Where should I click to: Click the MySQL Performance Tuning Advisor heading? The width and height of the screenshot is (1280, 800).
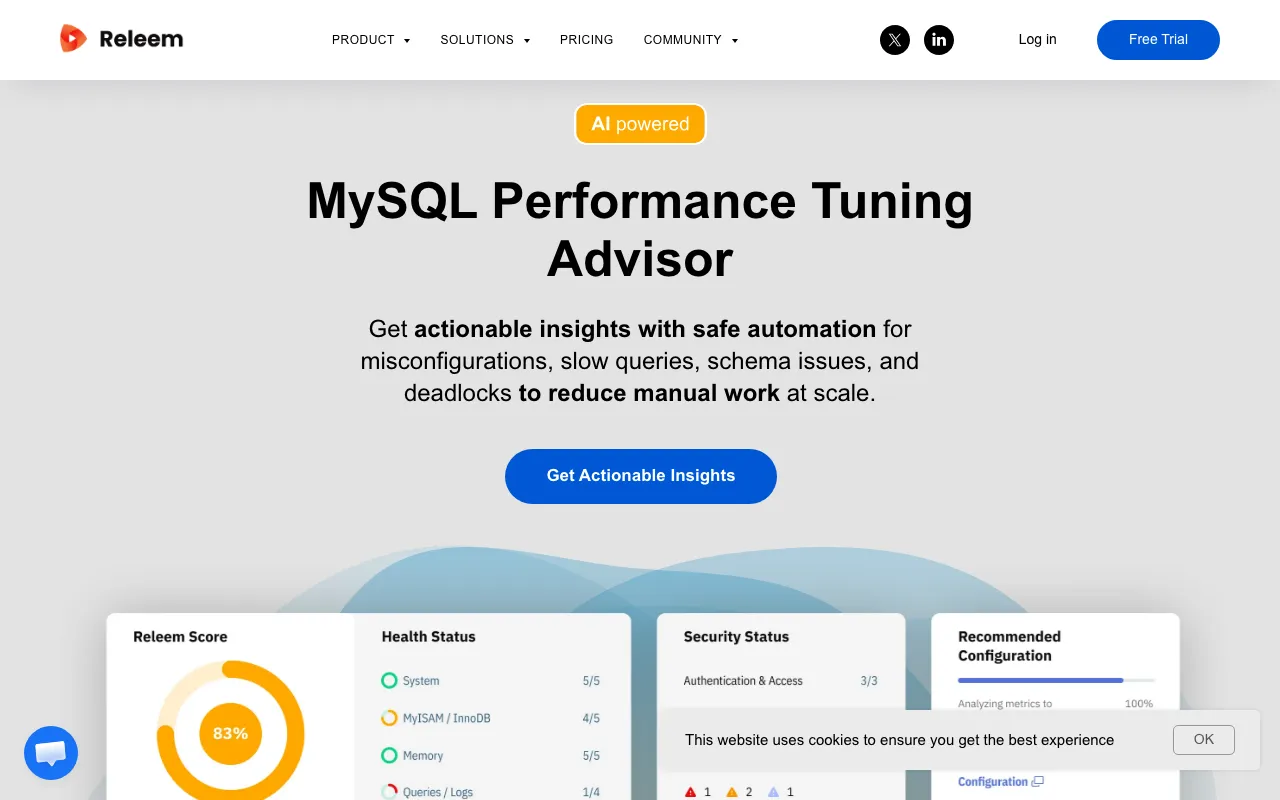640,229
